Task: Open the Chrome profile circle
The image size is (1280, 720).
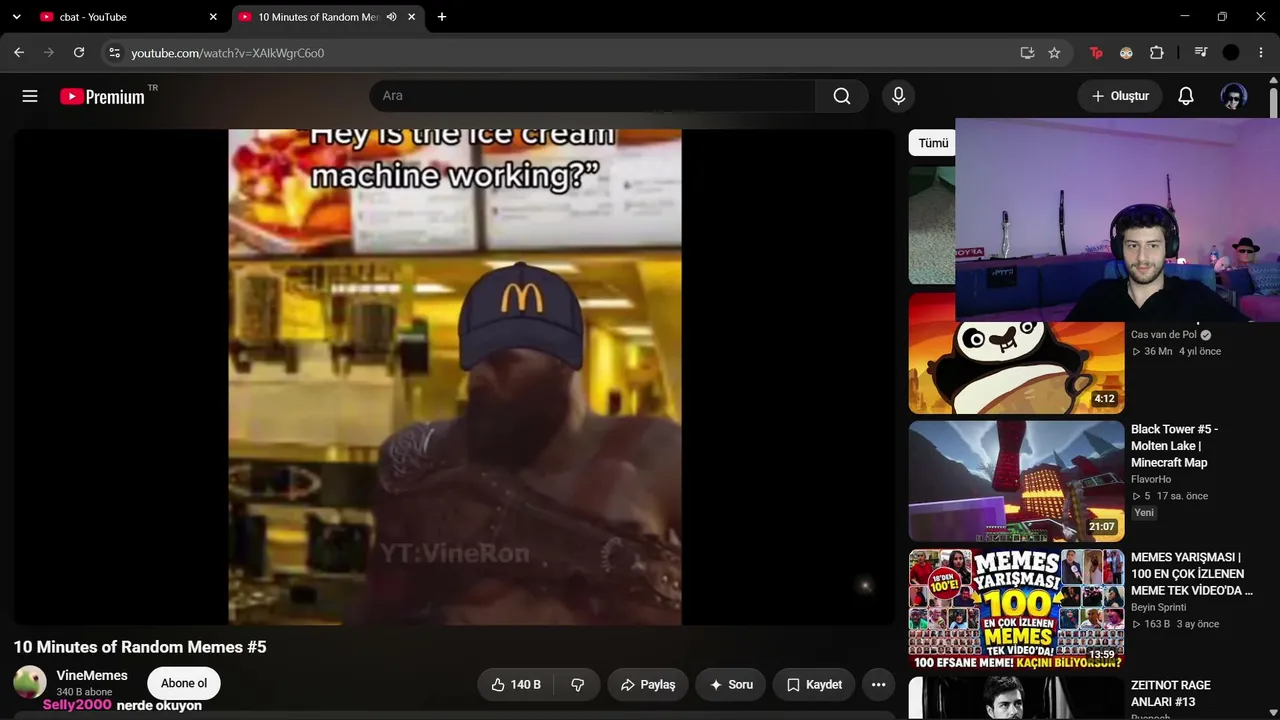Action: pyautogui.click(x=1231, y=53)
